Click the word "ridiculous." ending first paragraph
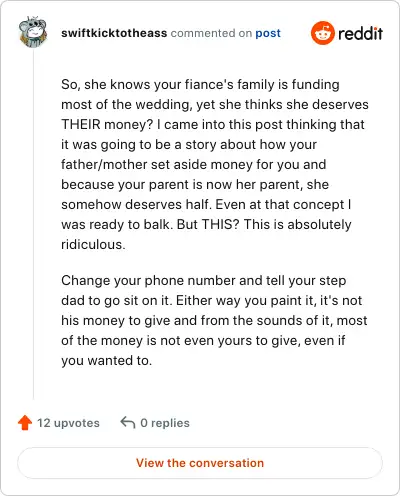400x496 pixels. pos(93,244)
